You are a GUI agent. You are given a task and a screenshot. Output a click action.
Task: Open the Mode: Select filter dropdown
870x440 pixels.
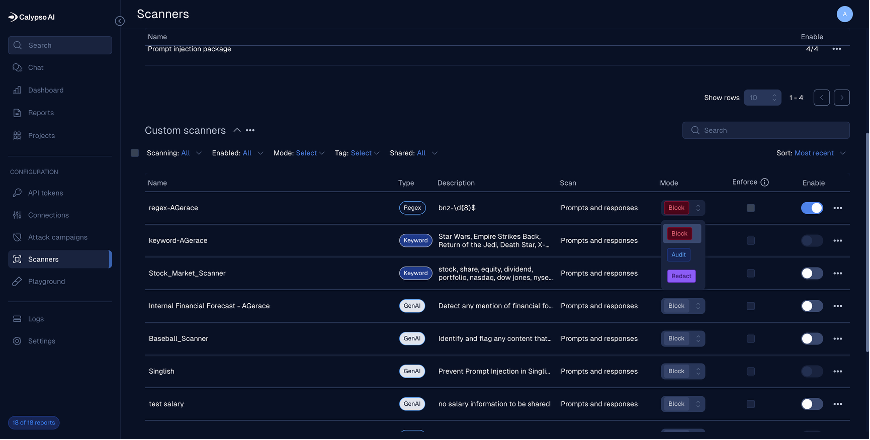pyautogui.click(x=299, y=153)
